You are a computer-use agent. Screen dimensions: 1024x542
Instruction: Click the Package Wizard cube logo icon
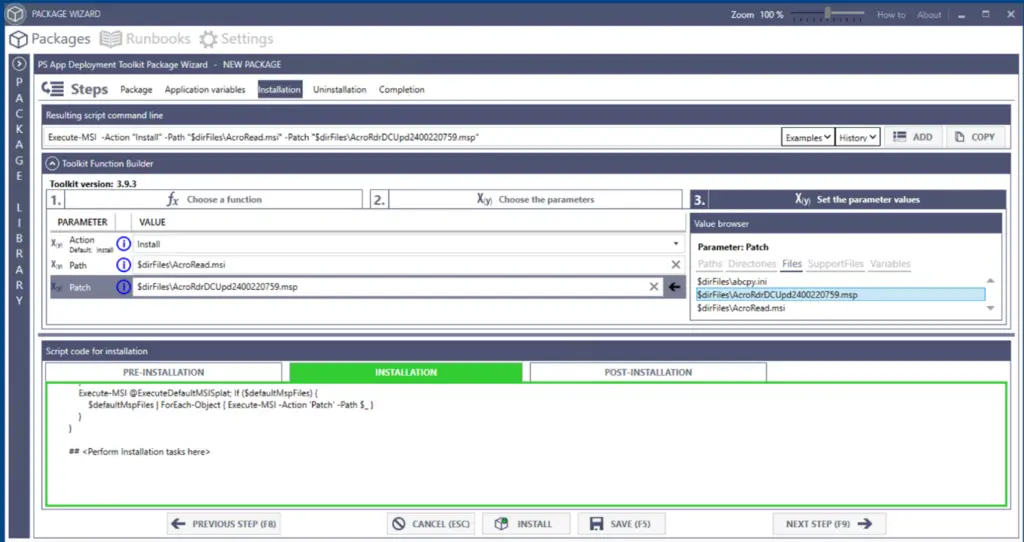tap(15, 14)
